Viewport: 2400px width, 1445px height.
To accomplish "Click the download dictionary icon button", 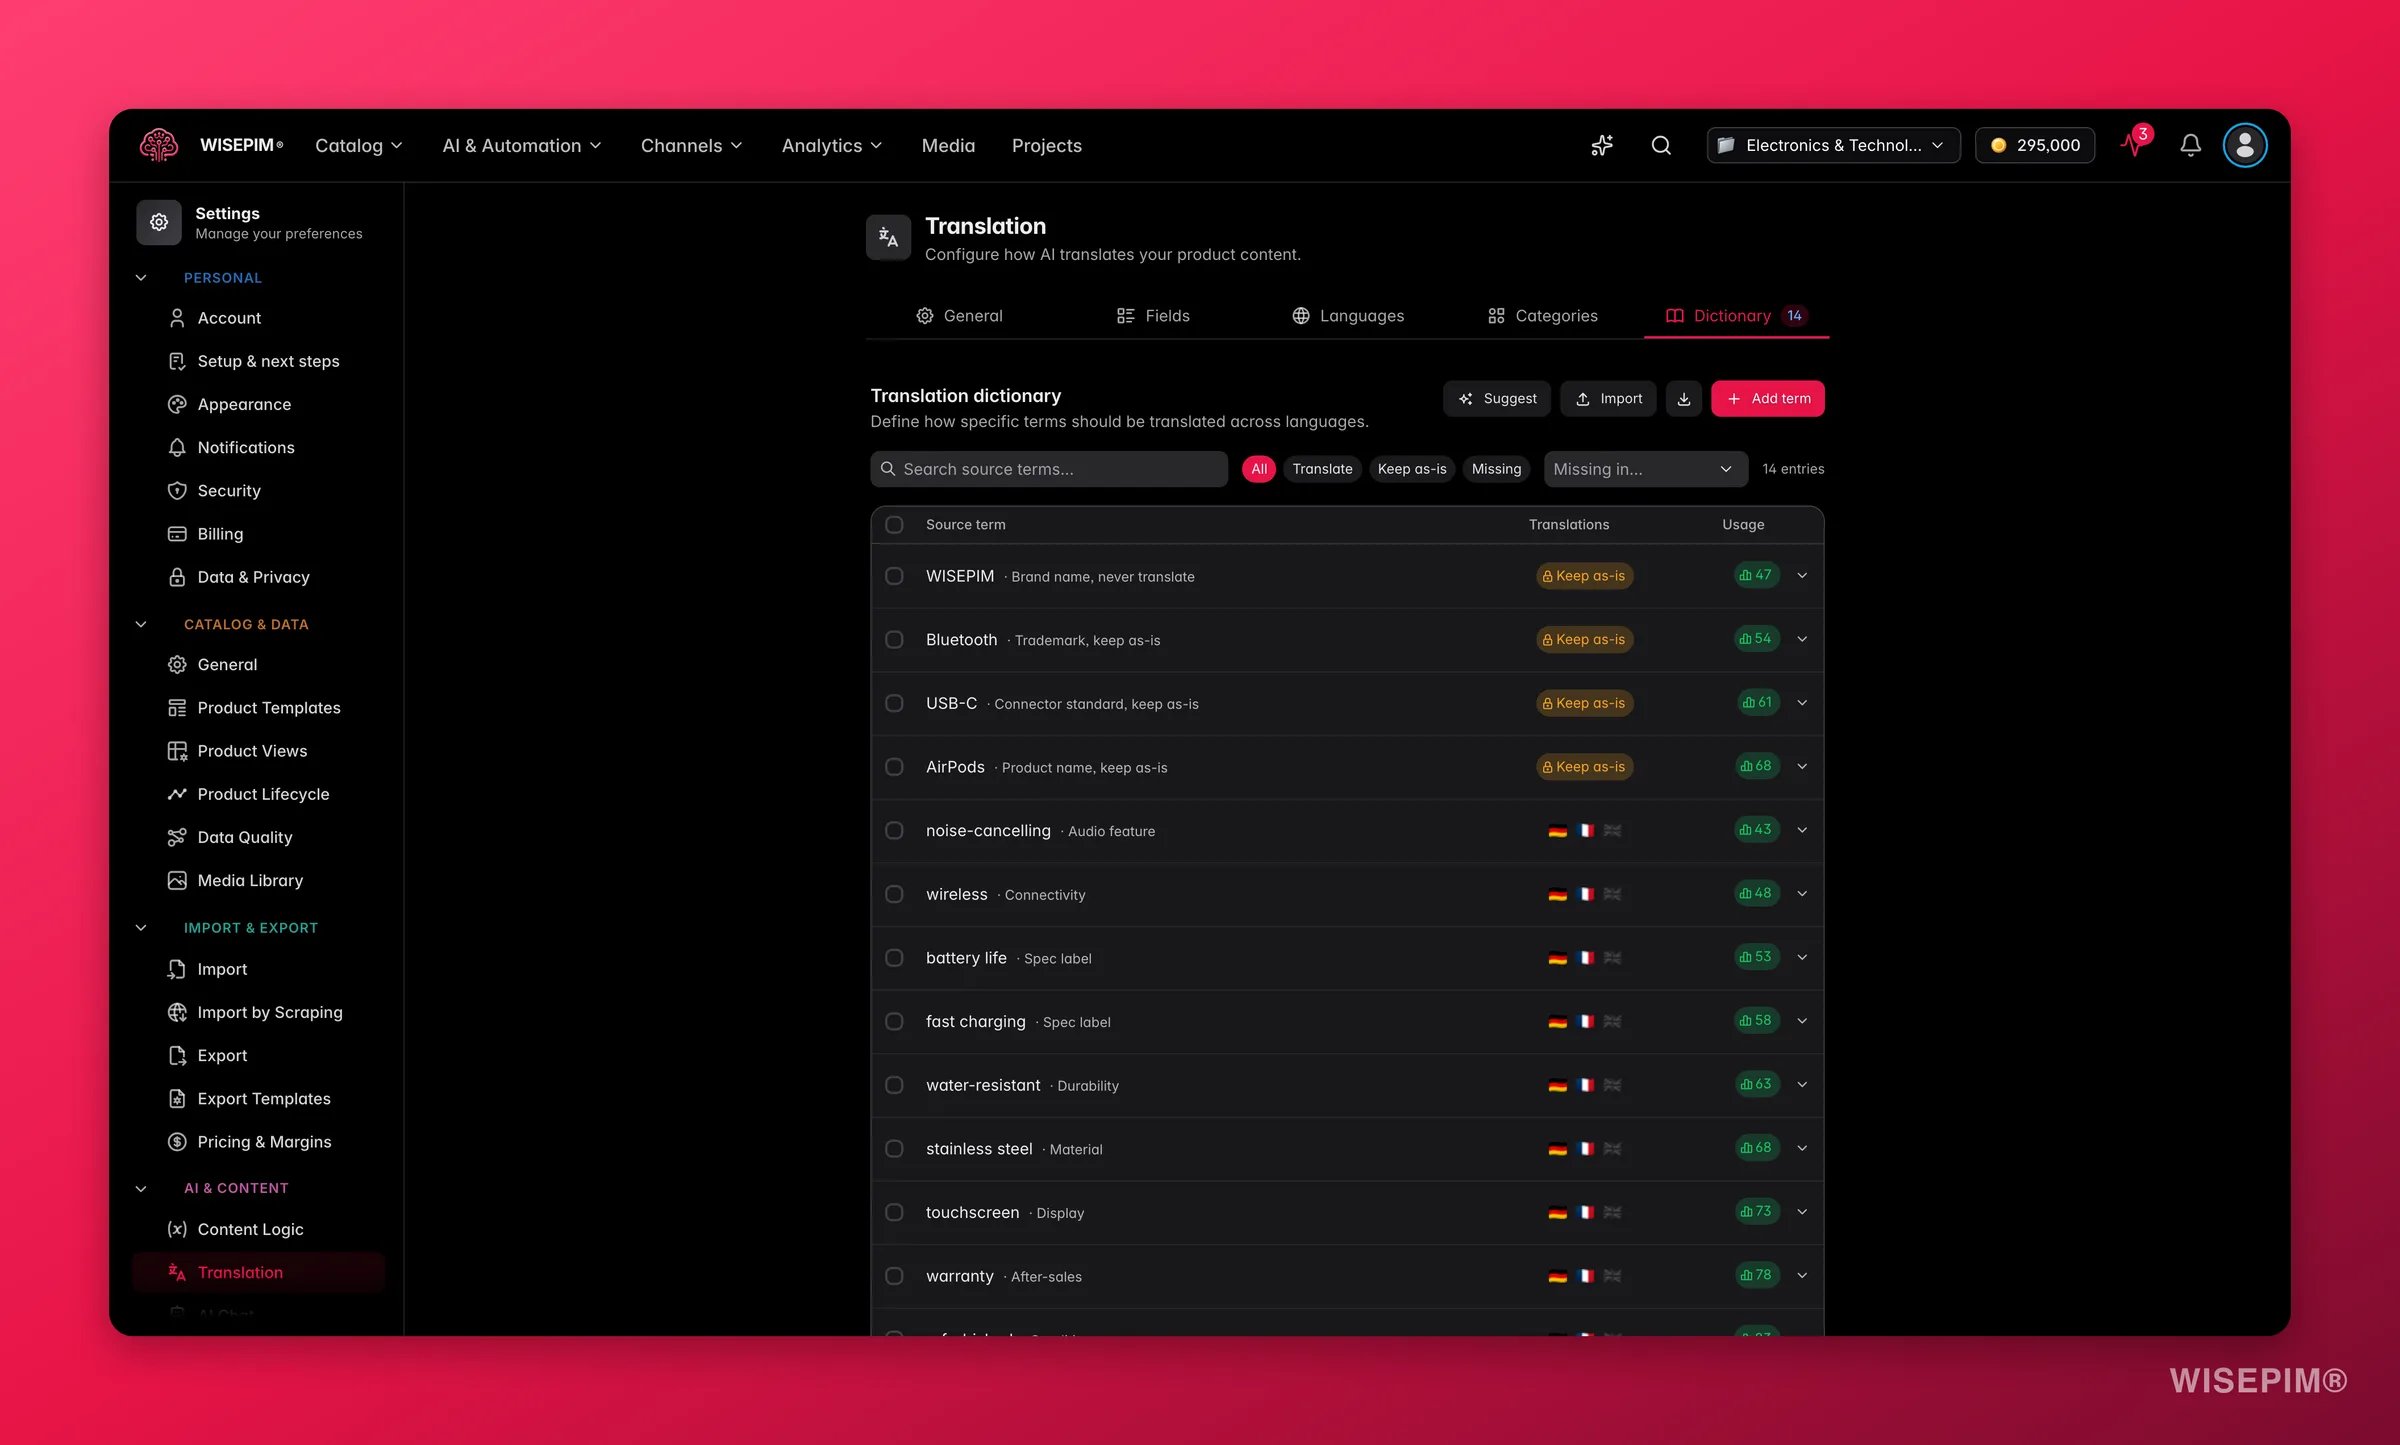I will click(1684, 398).
